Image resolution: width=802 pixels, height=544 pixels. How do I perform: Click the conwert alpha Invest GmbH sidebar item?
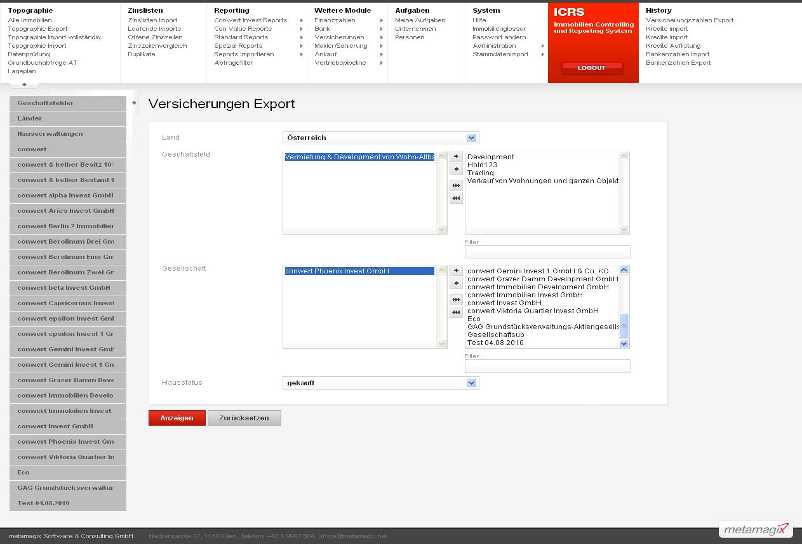pyautogui.click(x=68, y=195)
